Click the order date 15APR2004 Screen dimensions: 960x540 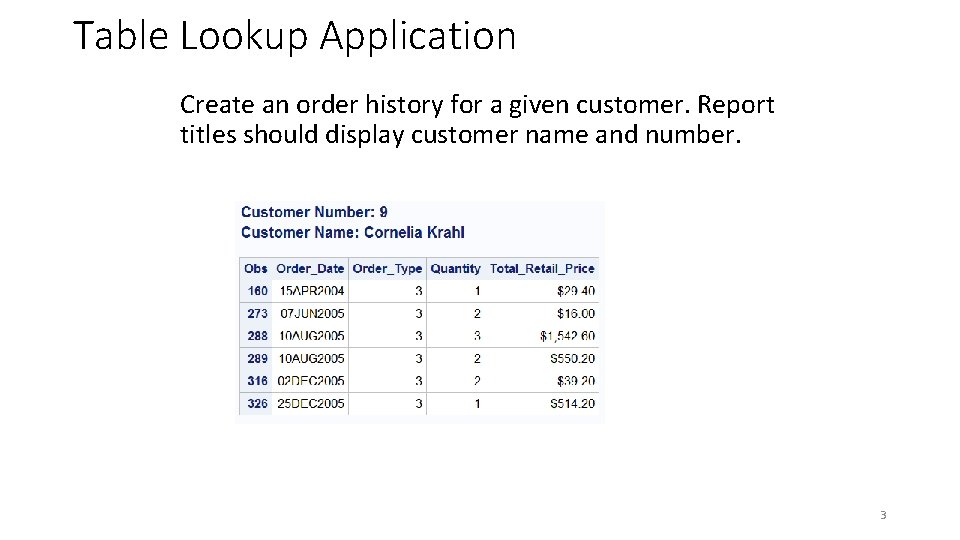pyautogui.click(x=312, y=291)
